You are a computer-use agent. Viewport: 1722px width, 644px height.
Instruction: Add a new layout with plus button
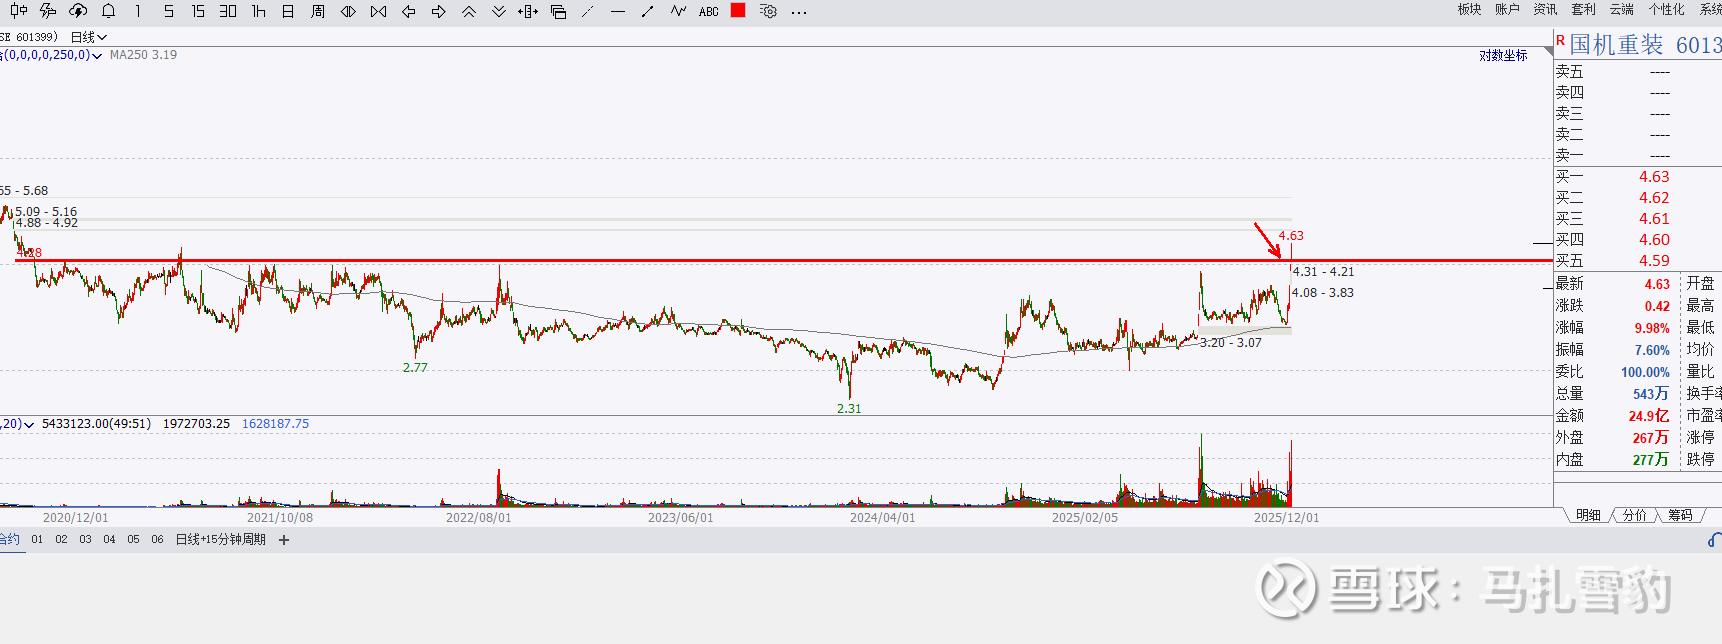284,540
